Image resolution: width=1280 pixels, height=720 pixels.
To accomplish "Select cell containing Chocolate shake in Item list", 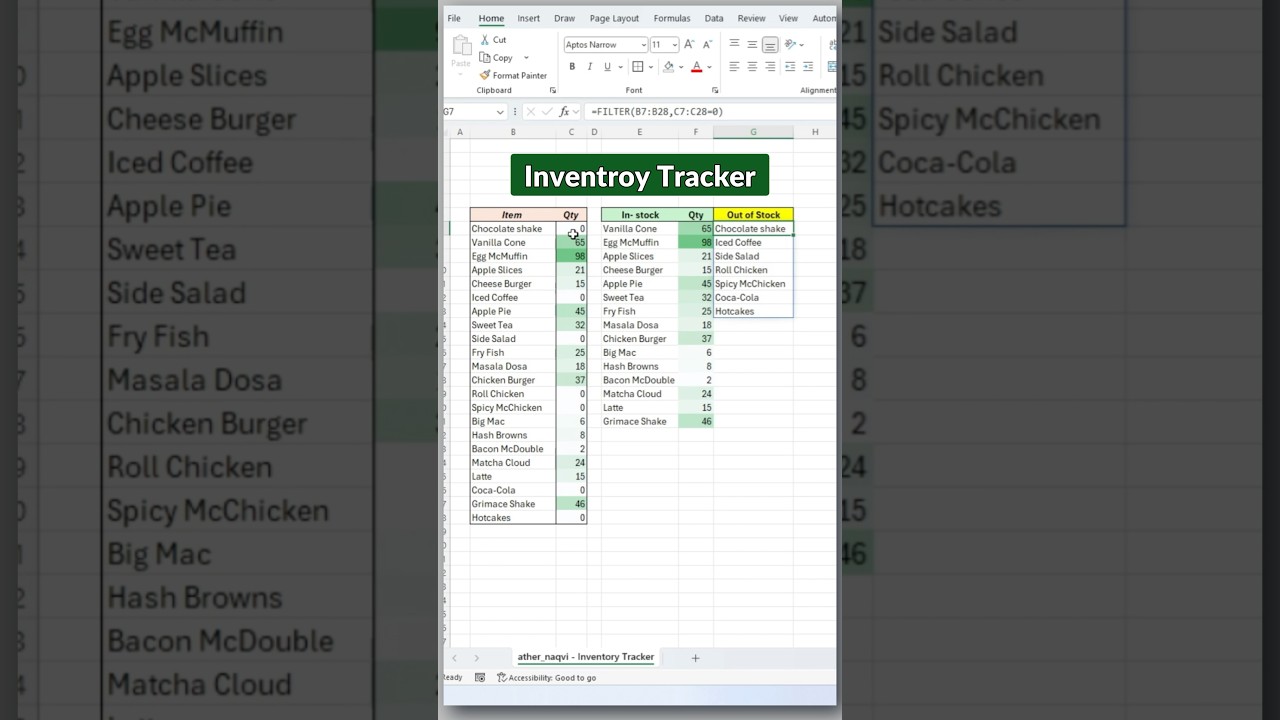I will point(513,229).
